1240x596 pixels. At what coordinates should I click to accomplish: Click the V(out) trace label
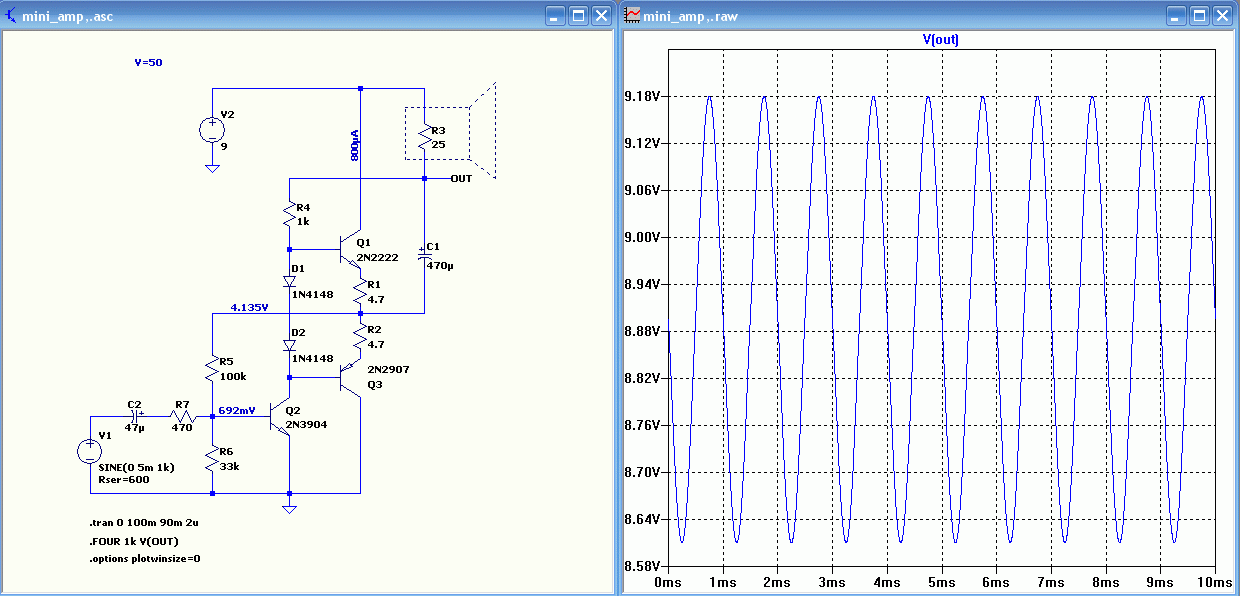[x=940, y=40]
